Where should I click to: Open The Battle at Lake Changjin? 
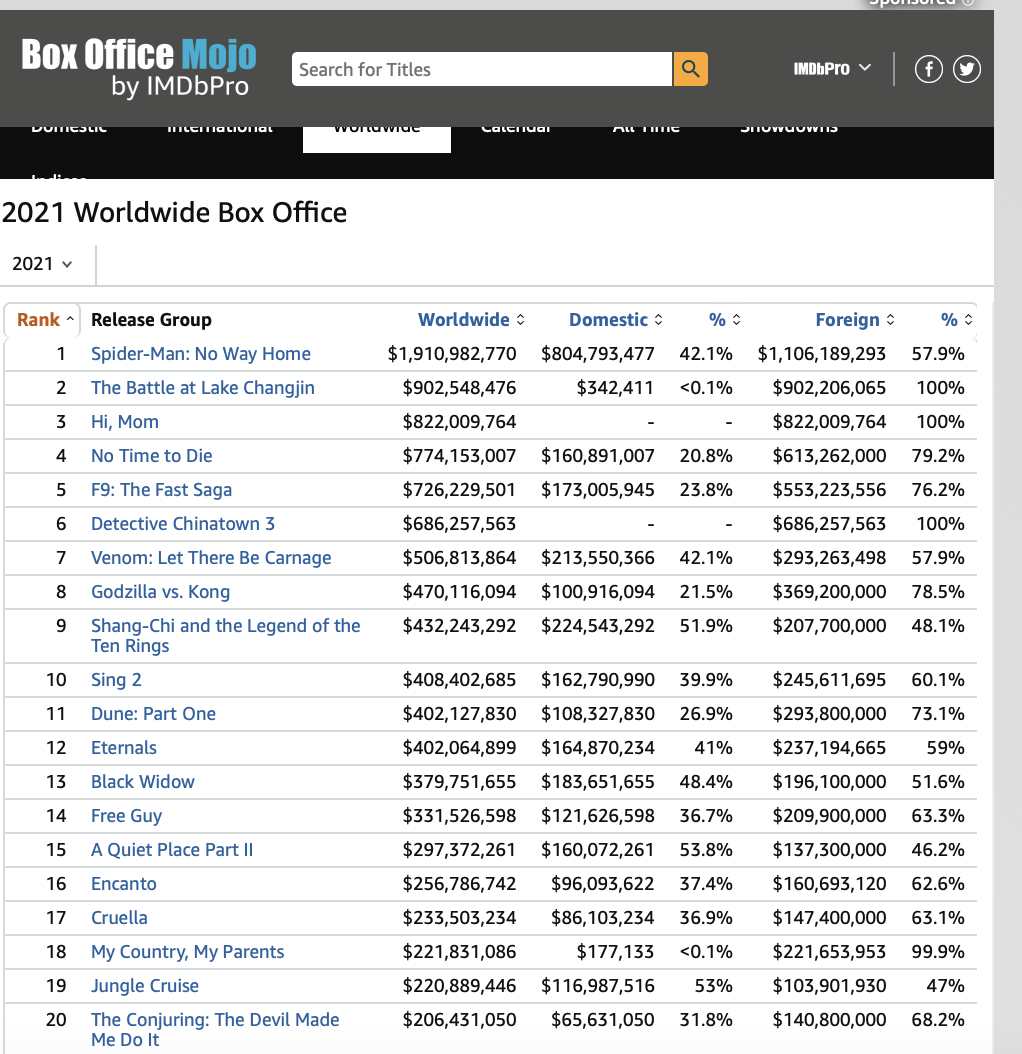pyautogui.click(x=202, y=388)
